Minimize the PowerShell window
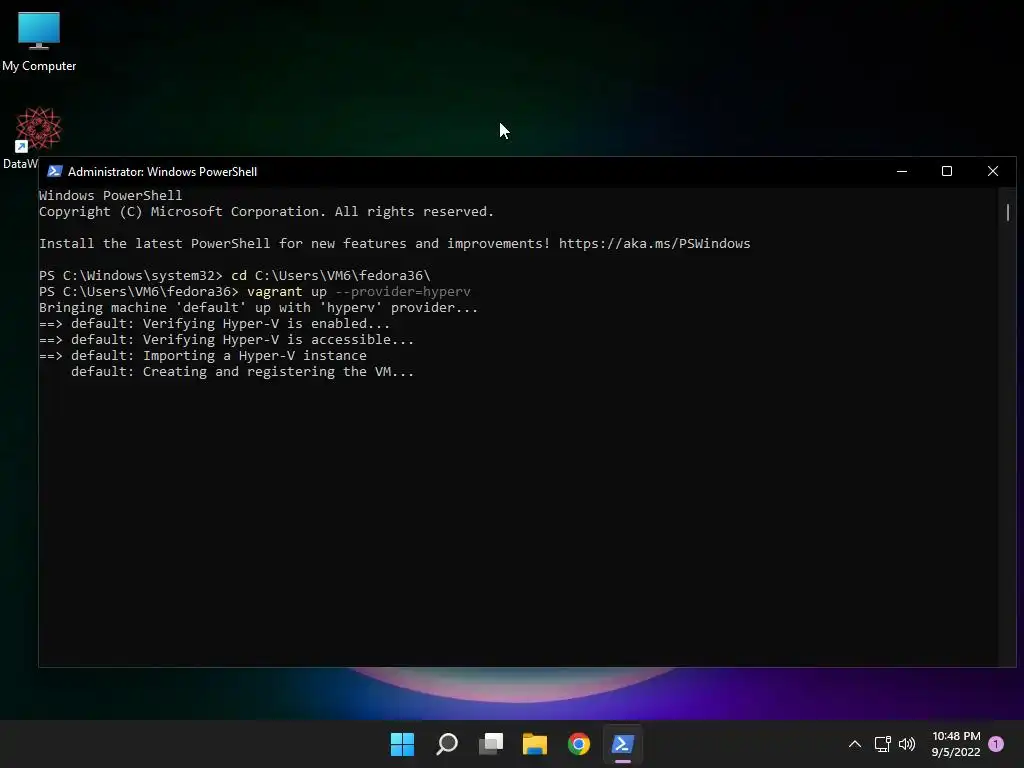The image size is (1024, 768). tap(902, 171)
